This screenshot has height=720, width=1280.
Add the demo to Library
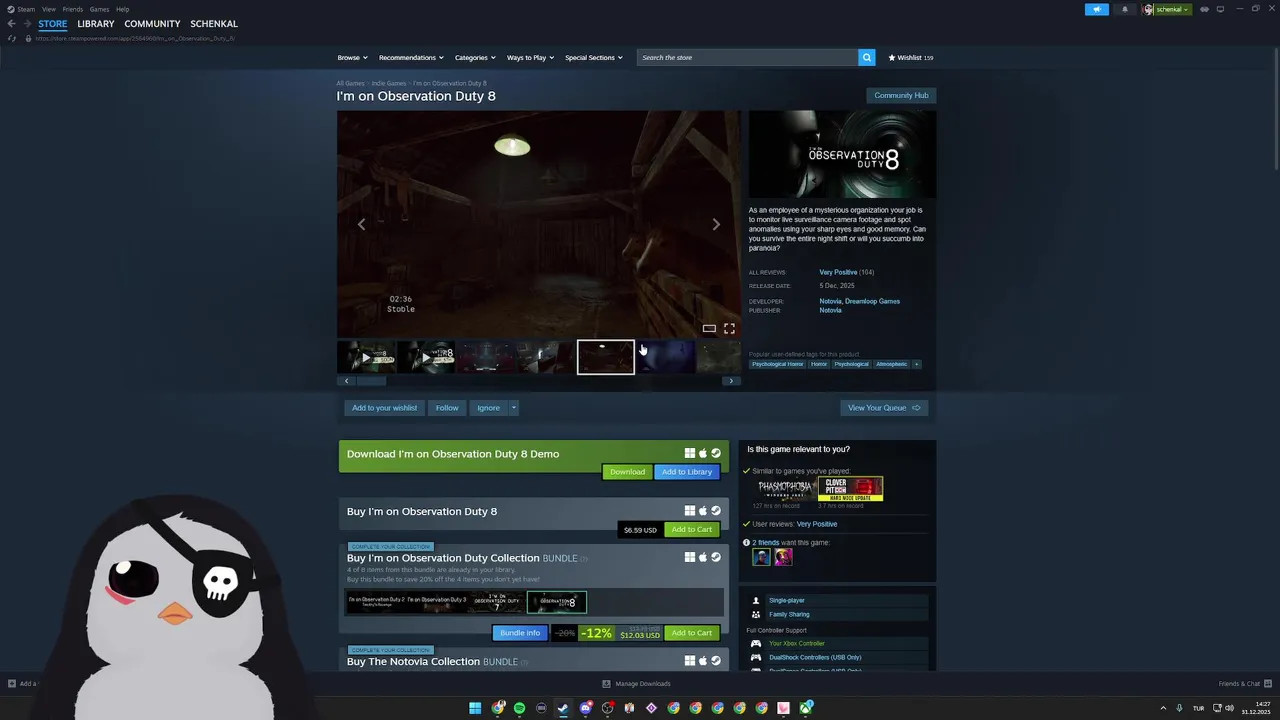pyautogui.click(x=687, y=472)
